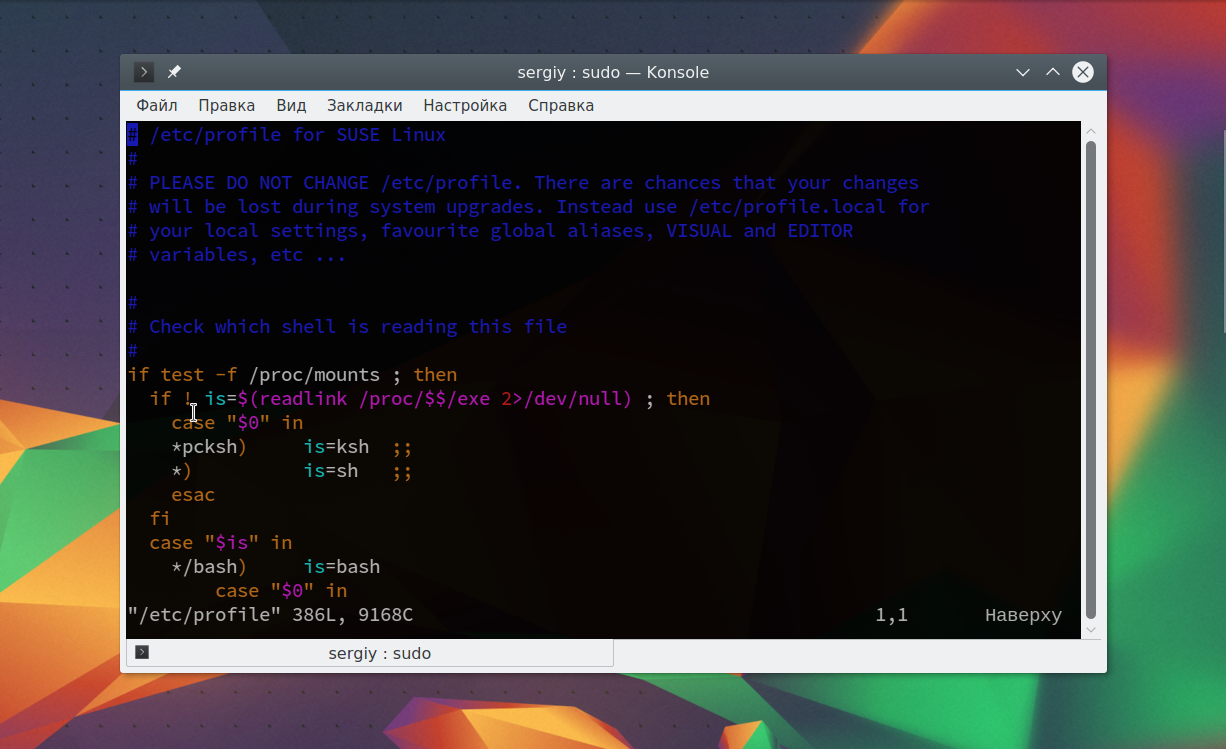This screenshot has width=1226, height=749.
Task: Toggle the pin keep-above icon in the title bar
Action: click(x=173, y=71)
